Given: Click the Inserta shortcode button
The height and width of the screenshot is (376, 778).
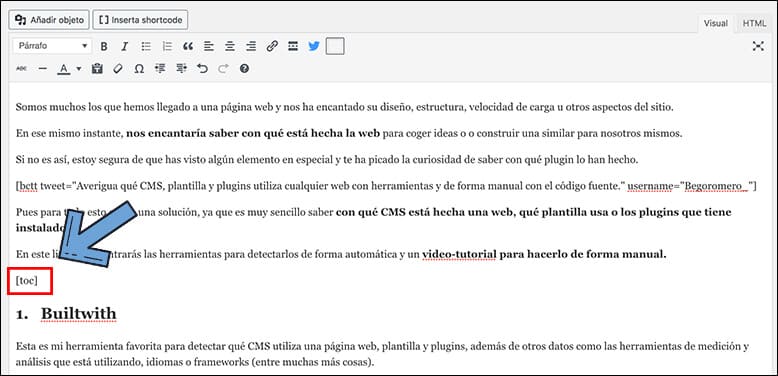Looking at the screenshot, I should click(x=140, y=20).
